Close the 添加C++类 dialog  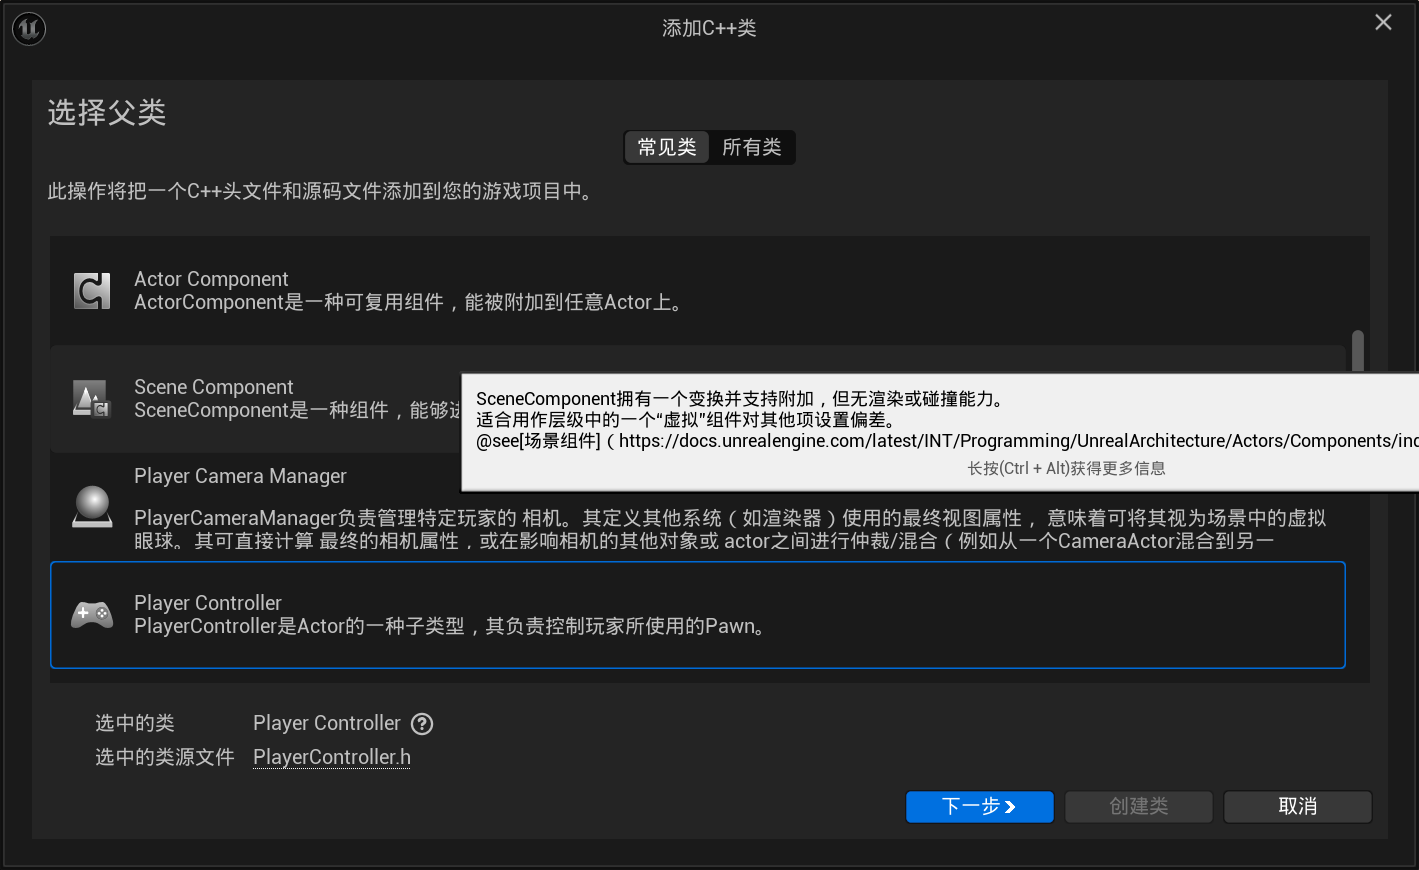tap(1383, 21)
